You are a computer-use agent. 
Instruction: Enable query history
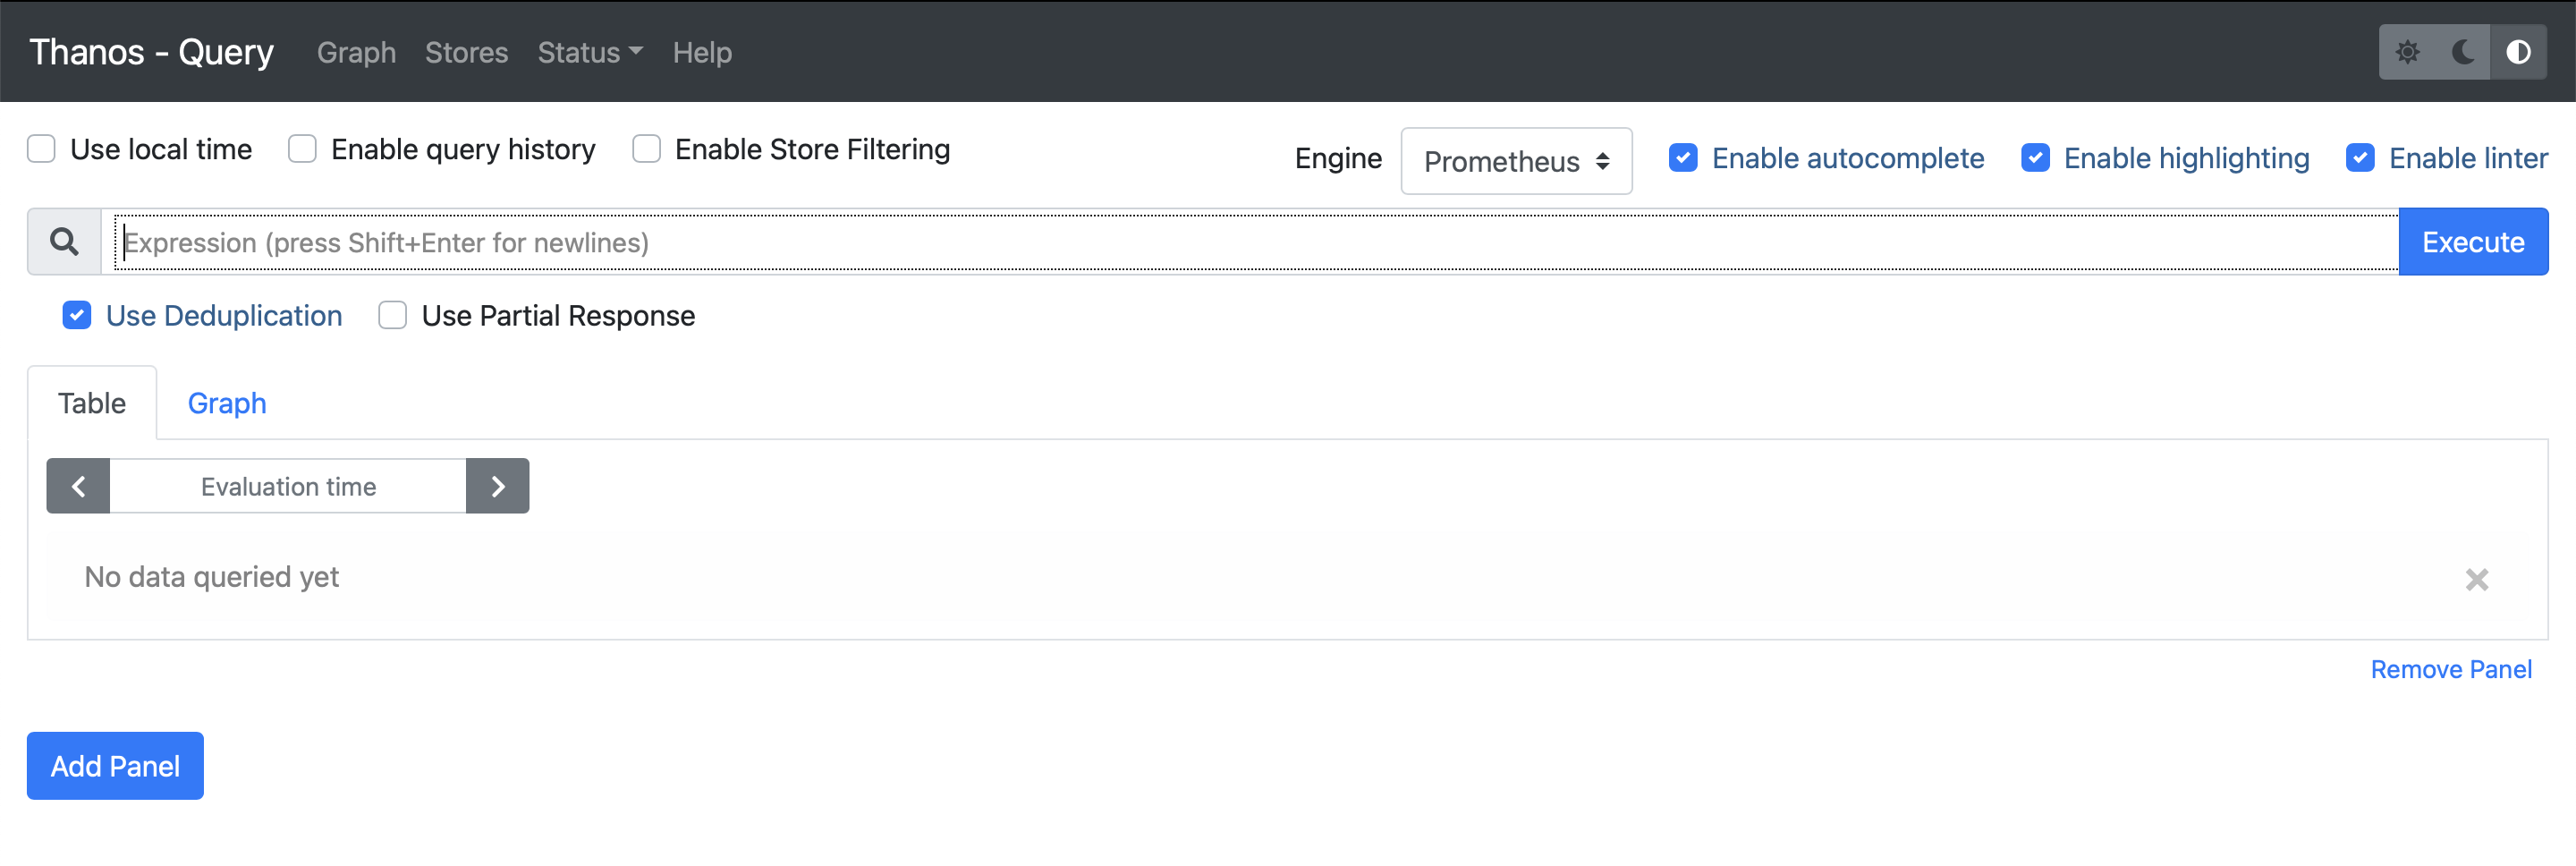301,148
